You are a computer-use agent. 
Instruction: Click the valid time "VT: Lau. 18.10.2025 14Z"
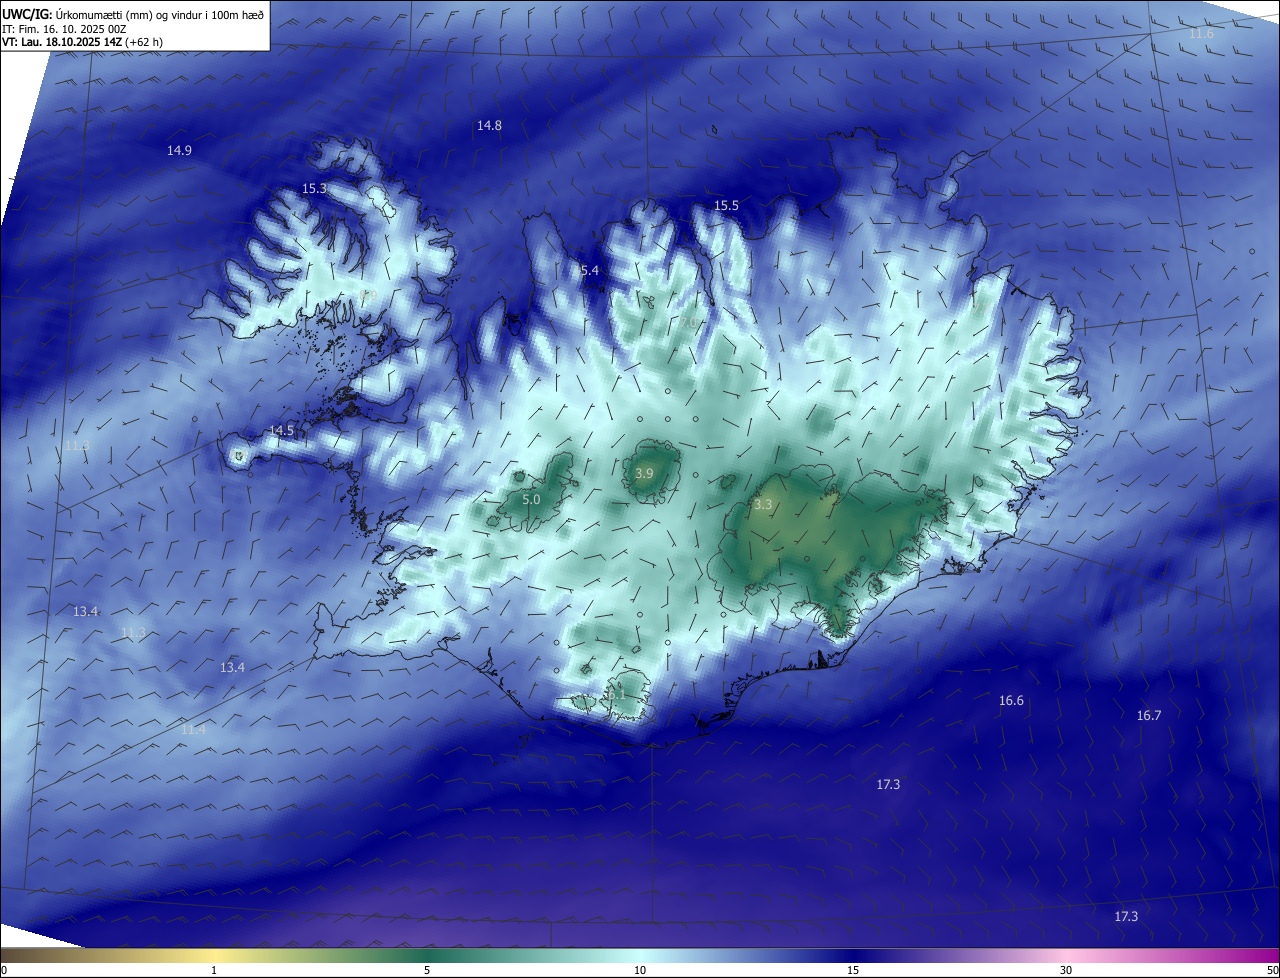(61, 42)
